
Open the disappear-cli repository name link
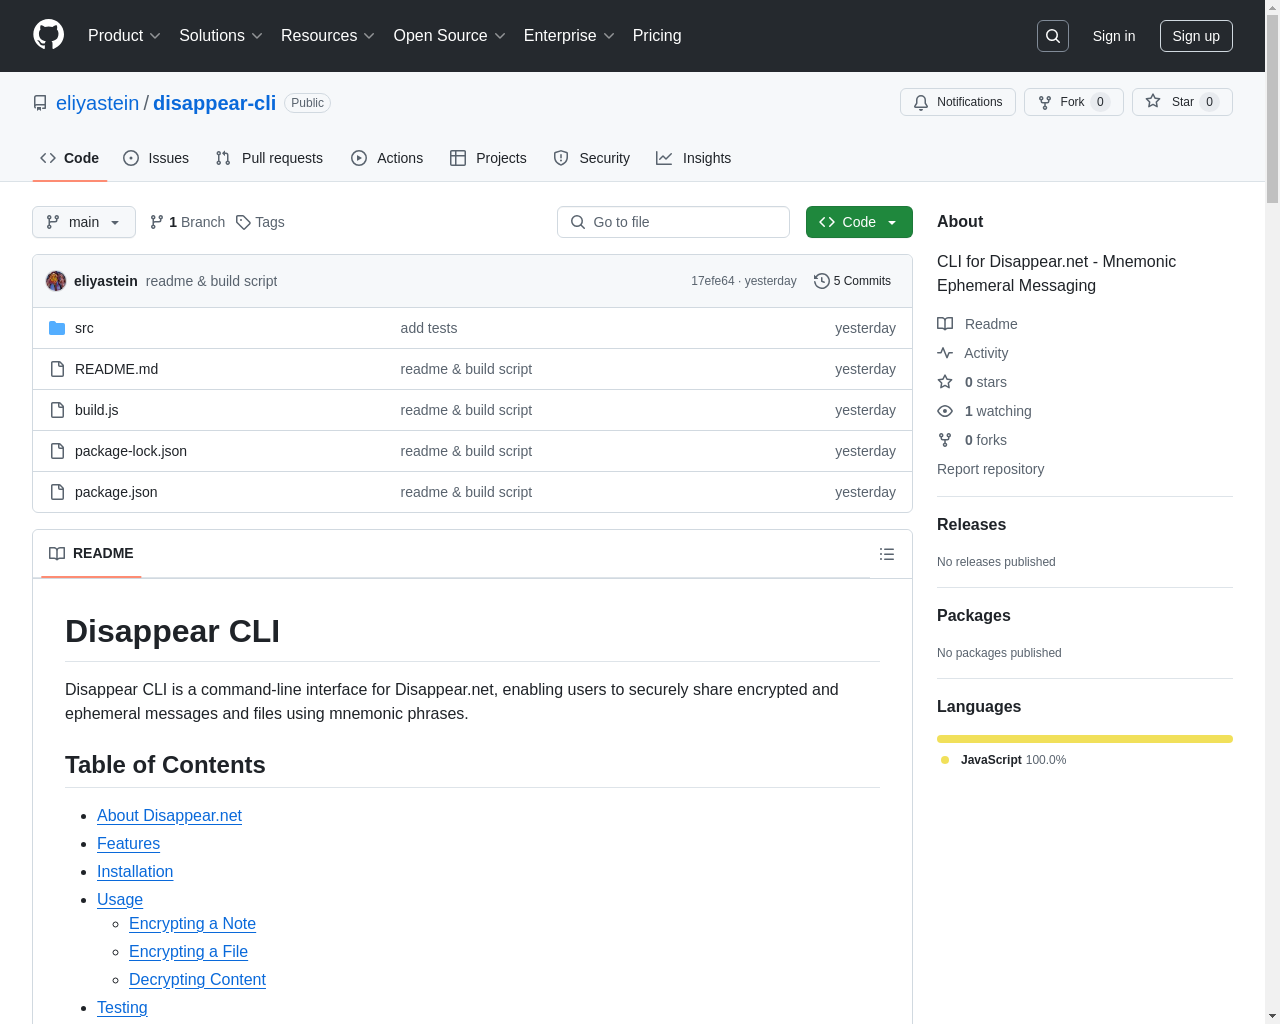point(214,103)
